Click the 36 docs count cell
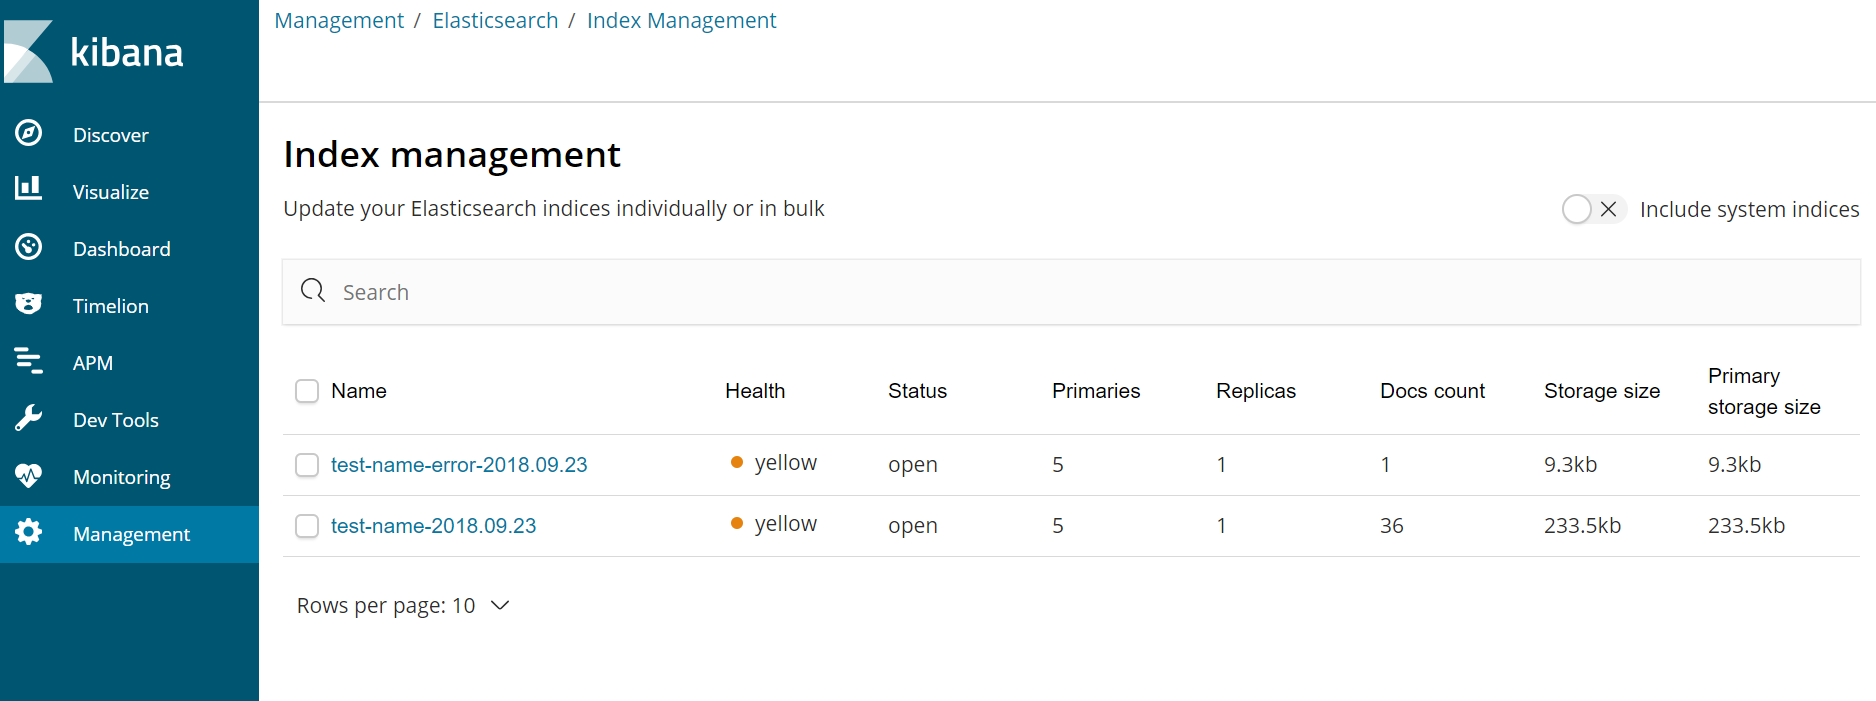Image resolution: width=1876 pixels, height=701 pixels. click(x=1392, y=526)
